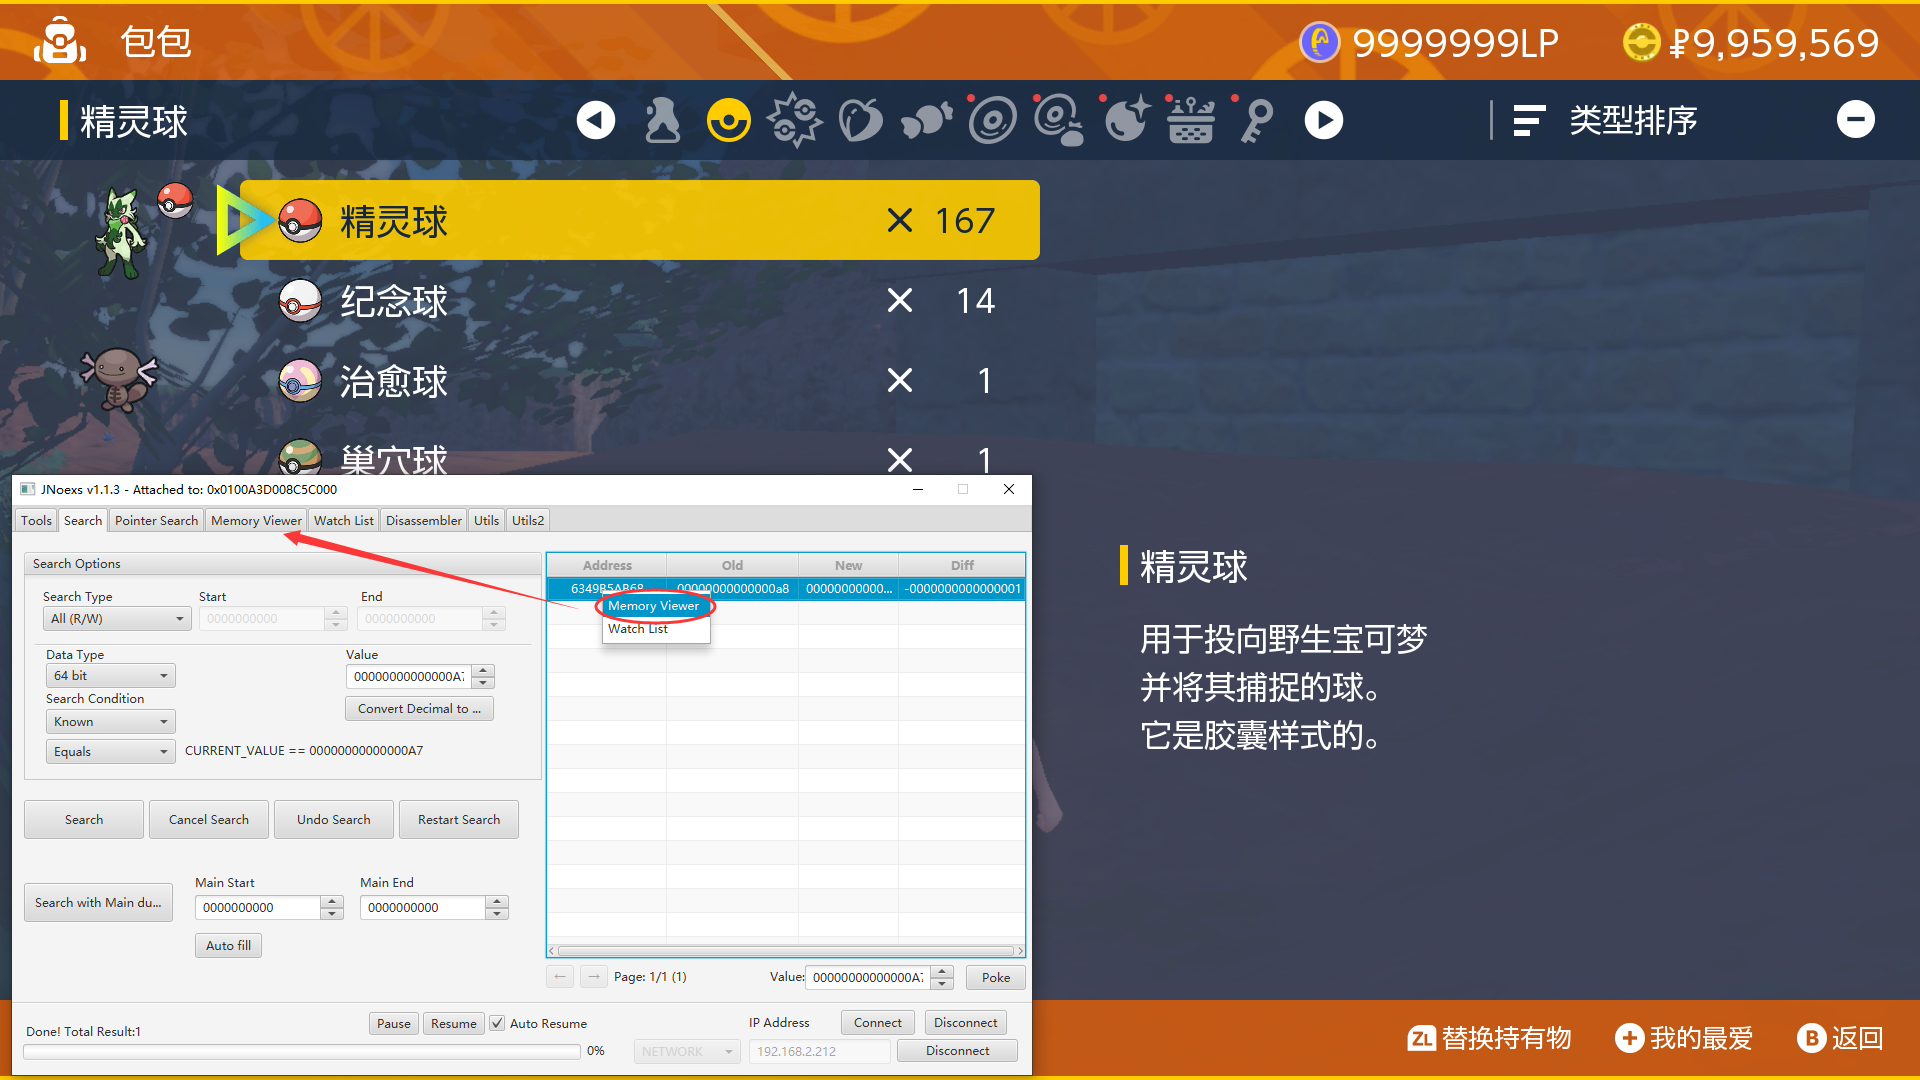Viewport: 1920px width, 1080px height.
Task: Increment the Main Start spinner
Action: 332,902
